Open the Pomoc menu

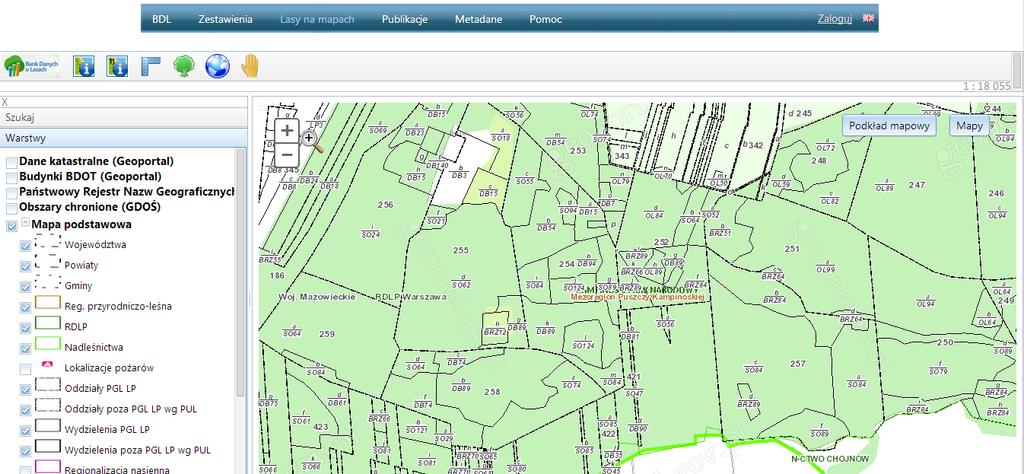coord(545,19)
